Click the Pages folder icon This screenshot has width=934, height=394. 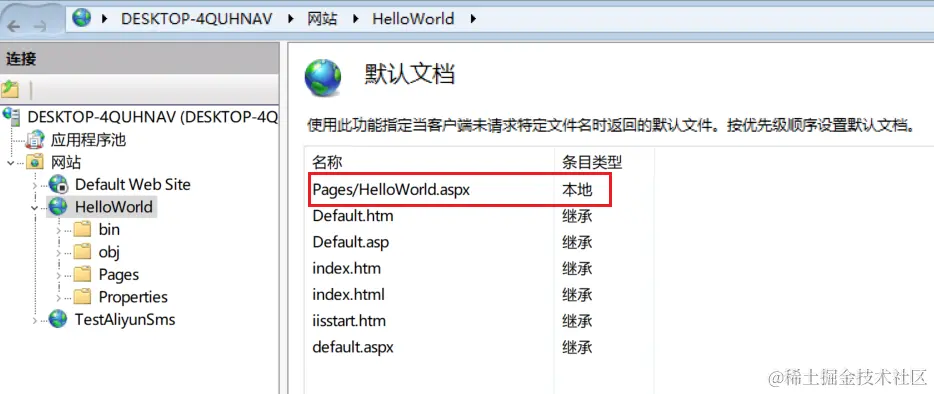(82, 274)
